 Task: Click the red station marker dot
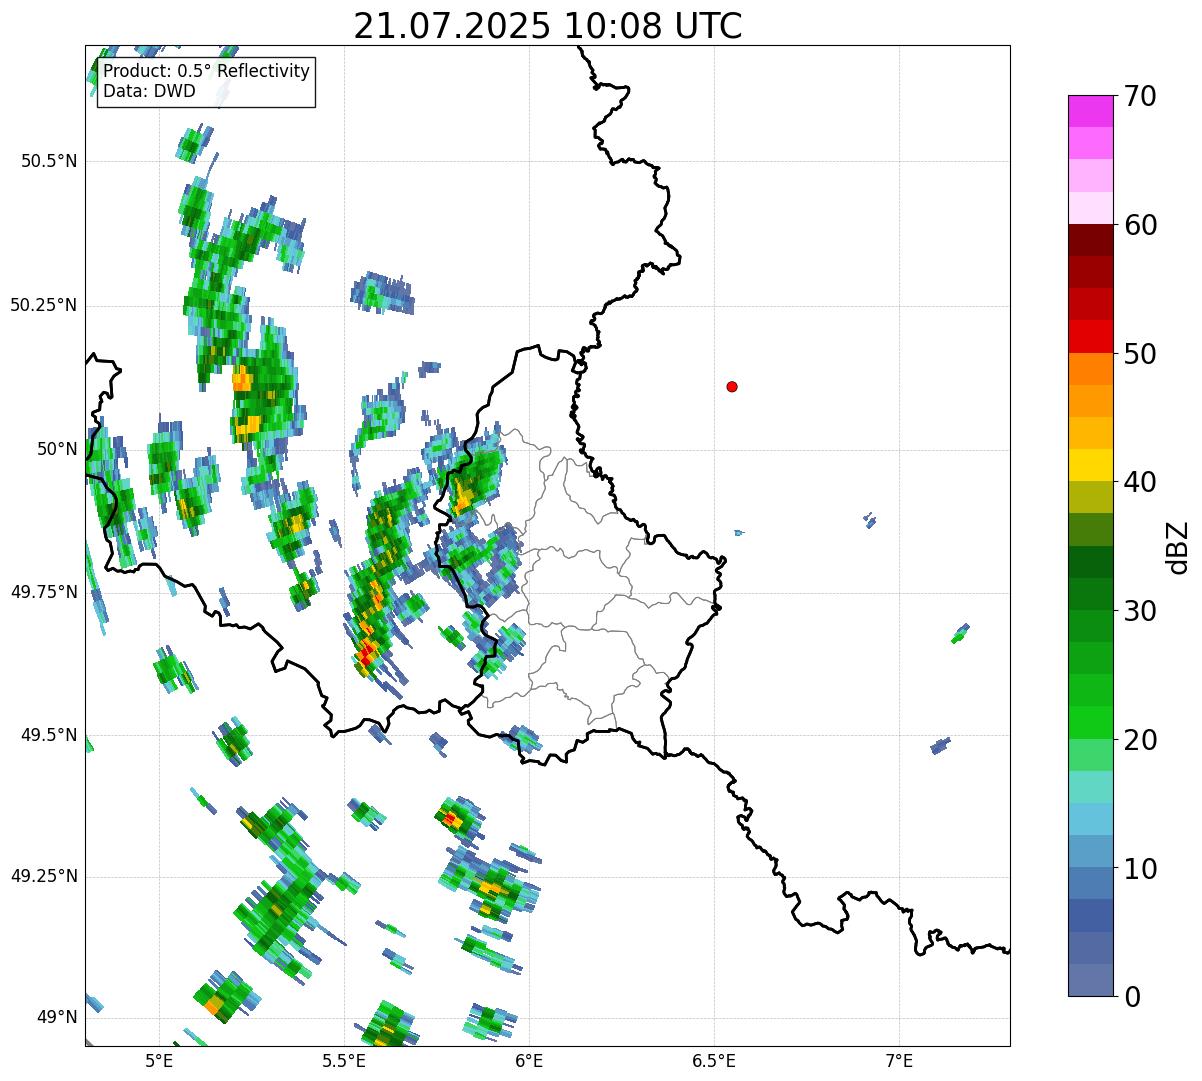coord(732,386)
